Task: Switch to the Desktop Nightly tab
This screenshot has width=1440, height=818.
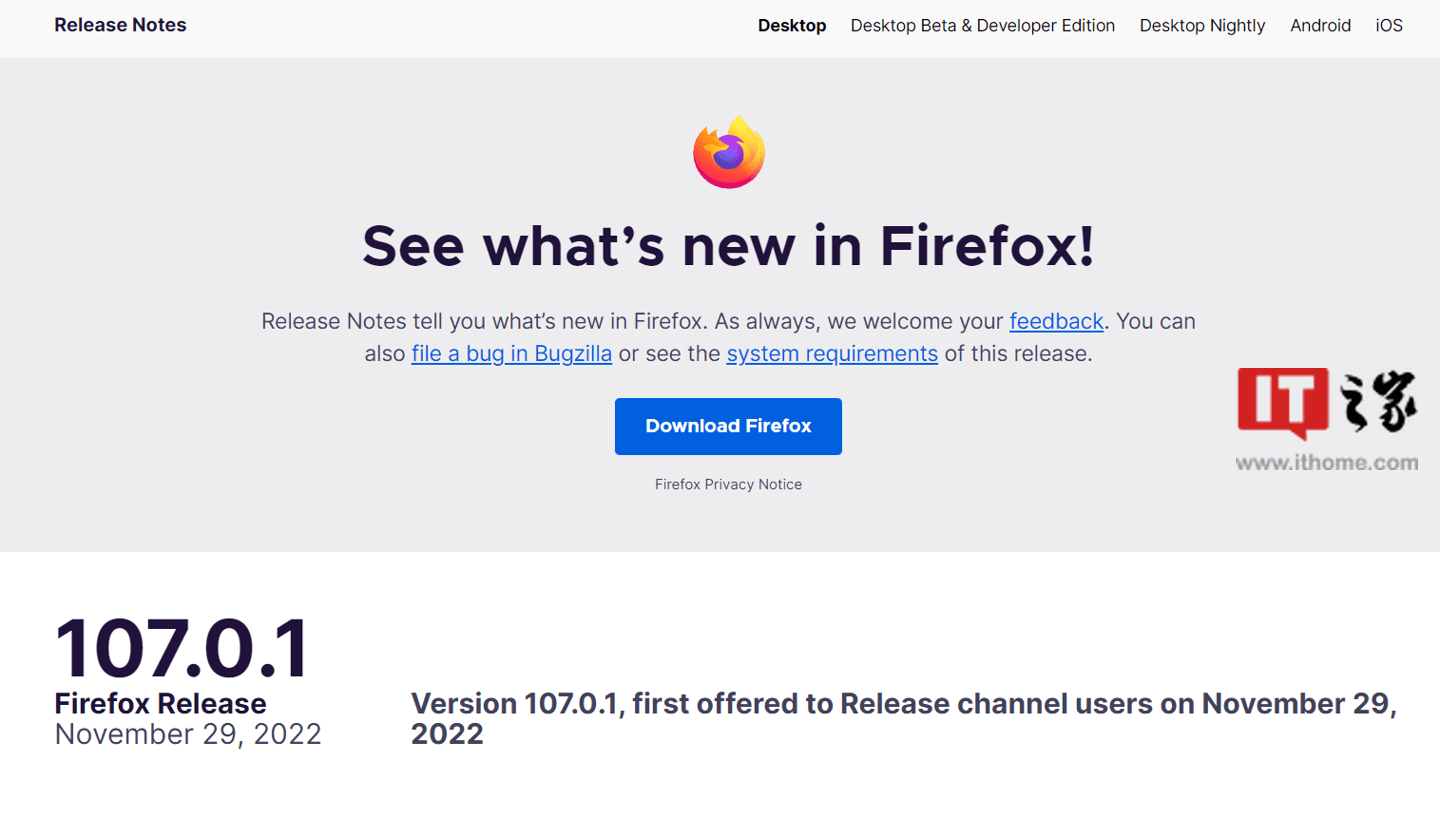Action: point(1202,26)
